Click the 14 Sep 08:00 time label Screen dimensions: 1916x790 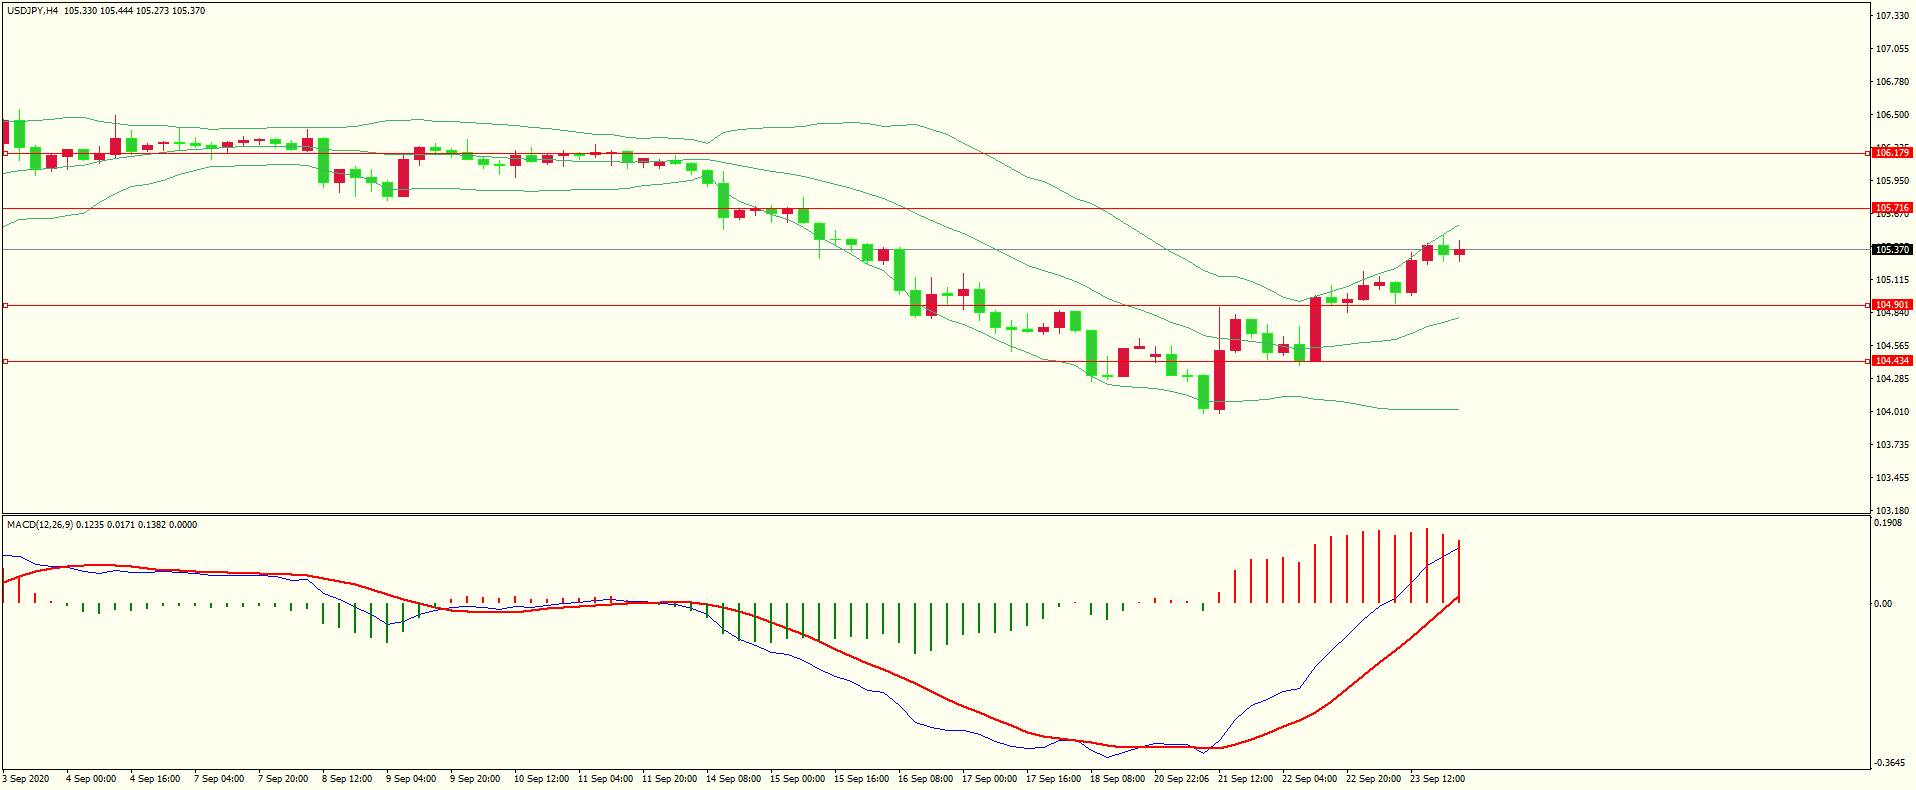(x=733, y=779)
